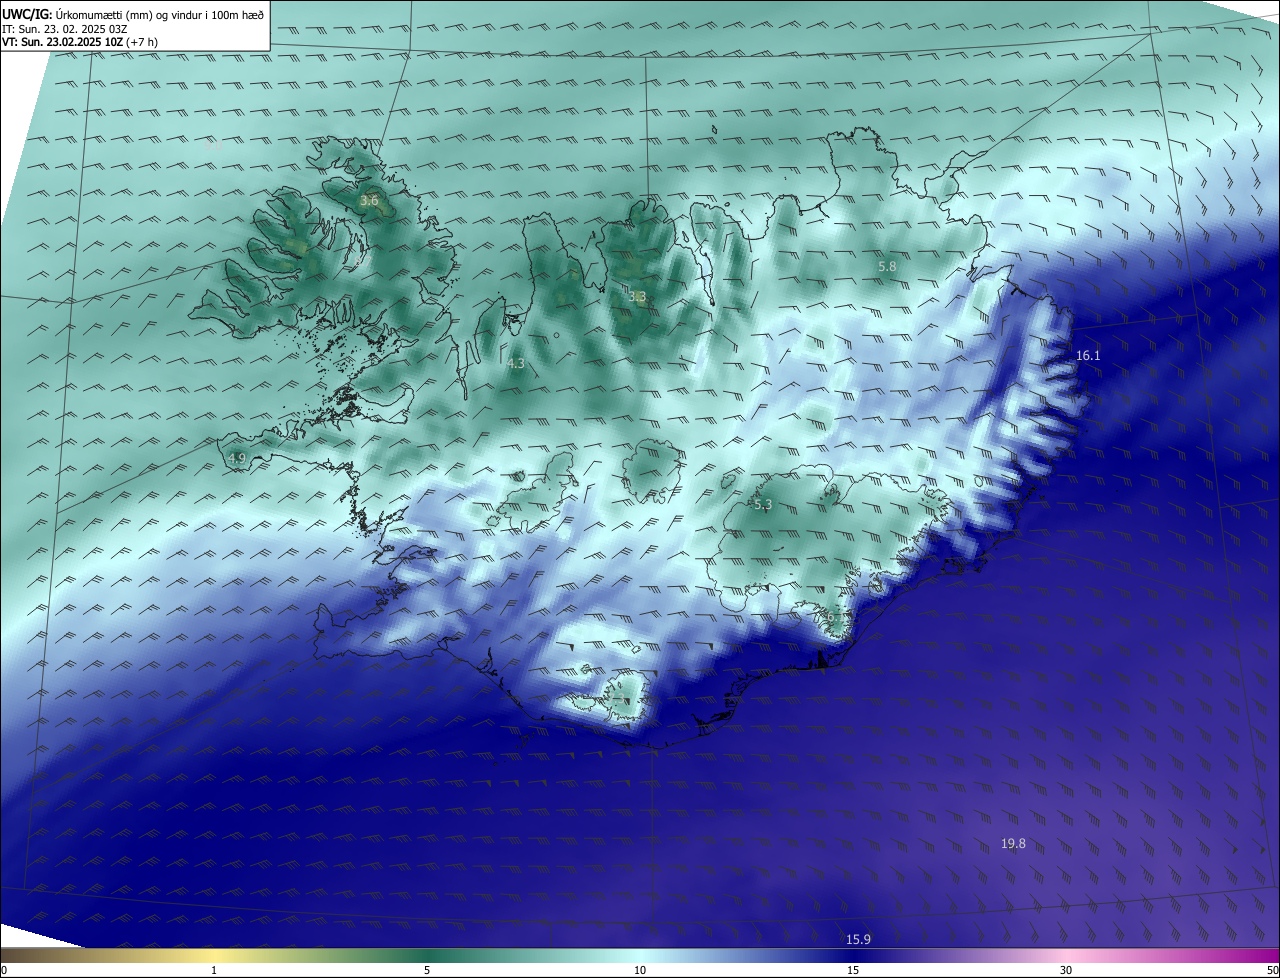Select the 19.8 maximum value over the ocean
The image size is (1280, 978).
pyautogui.click(x=1013, y=844)
